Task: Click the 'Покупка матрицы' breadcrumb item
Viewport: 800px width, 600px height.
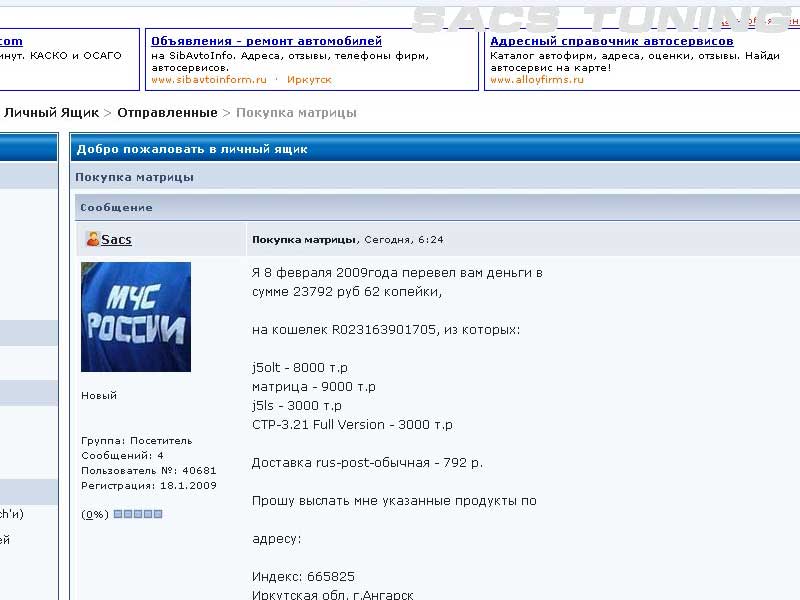Action: tap(296, 113)
